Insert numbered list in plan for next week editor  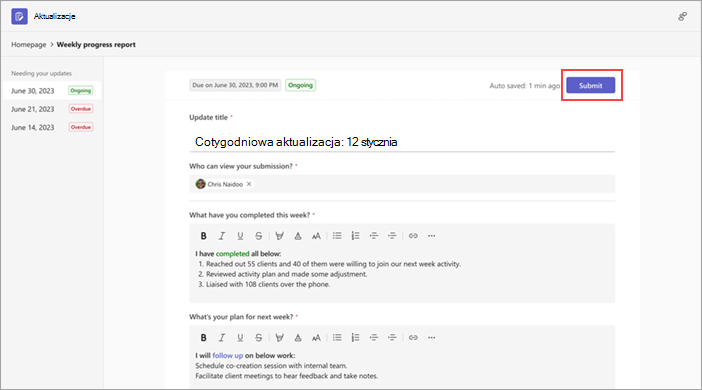[355, 338]
